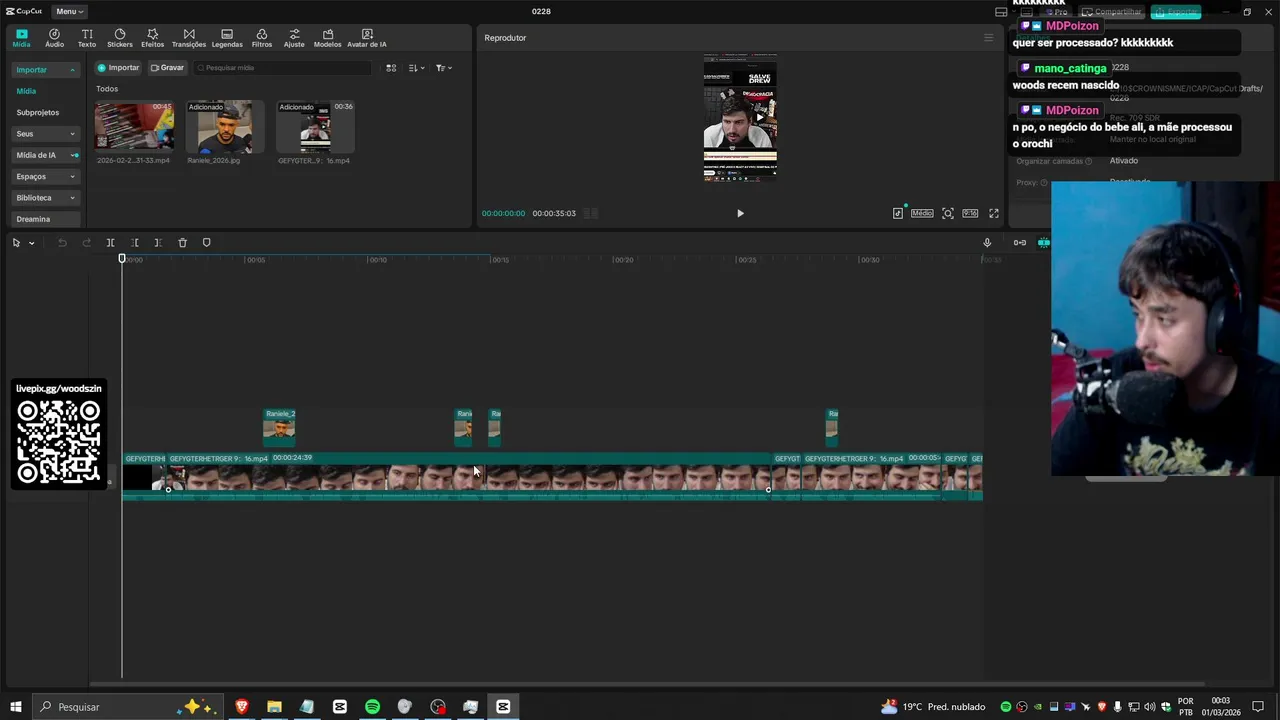
Task: Toggle the highlighted auto-snap timeline icon
Action: pos(1044,243)
